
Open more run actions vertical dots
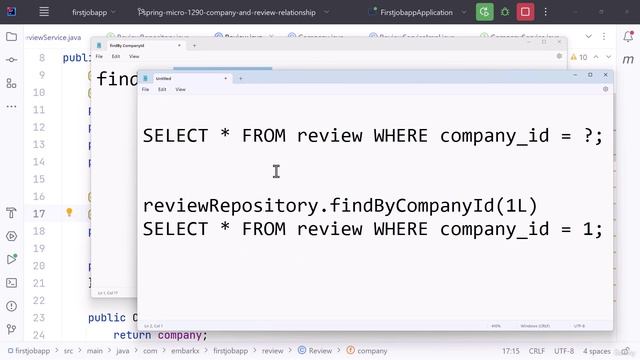(x=546, y=12)
